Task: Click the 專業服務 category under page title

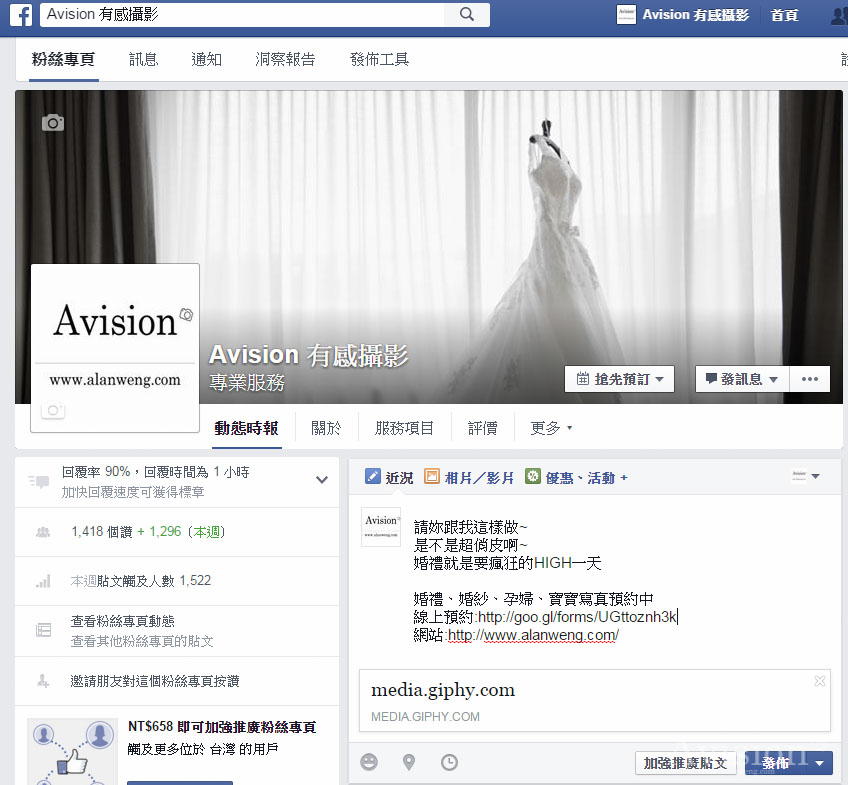Action: (247, 382)
